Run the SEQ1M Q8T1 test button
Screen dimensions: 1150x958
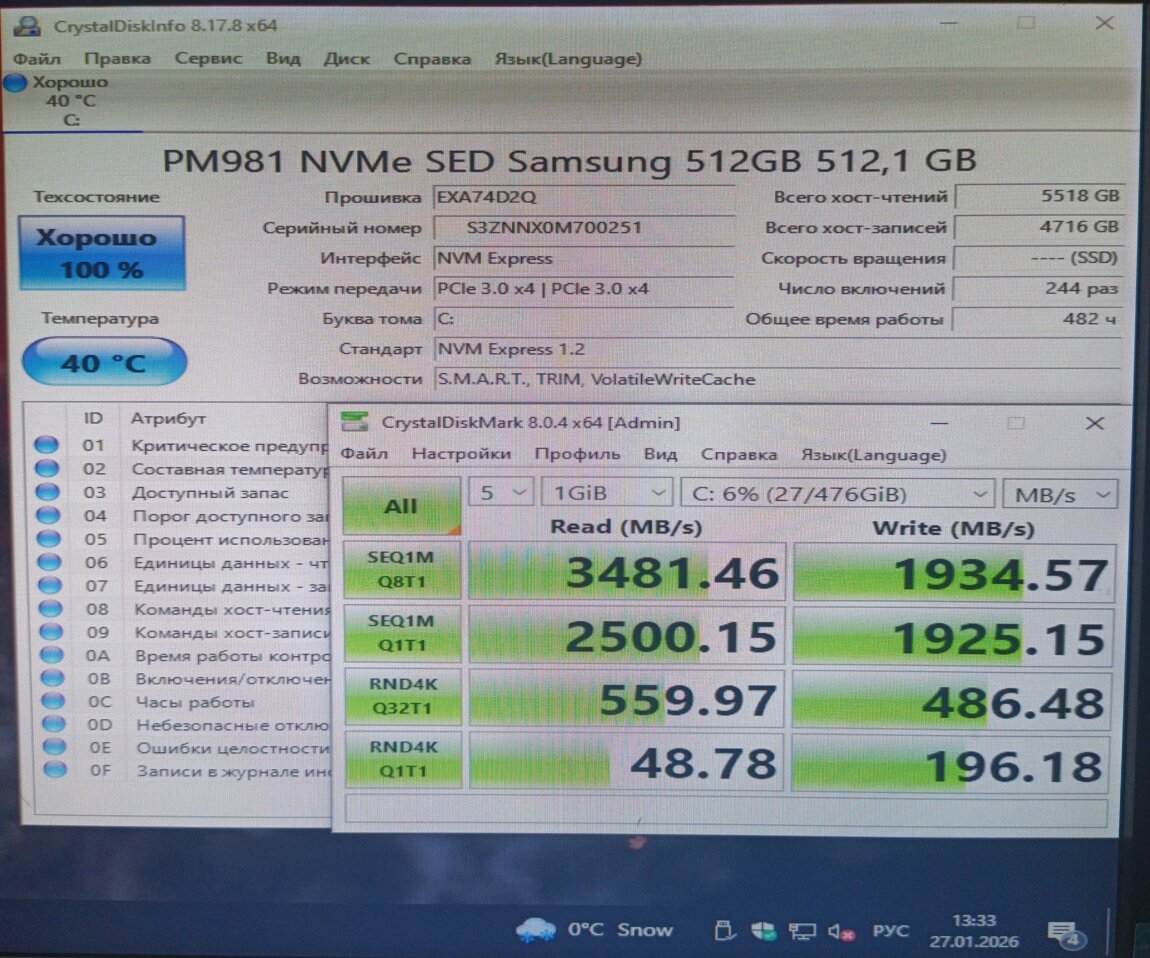coord(402,571)
